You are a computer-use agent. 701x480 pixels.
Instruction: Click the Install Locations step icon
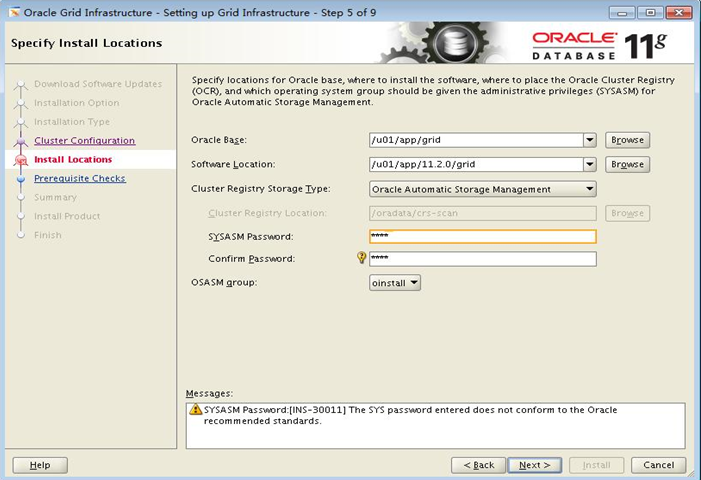[19, 160]
